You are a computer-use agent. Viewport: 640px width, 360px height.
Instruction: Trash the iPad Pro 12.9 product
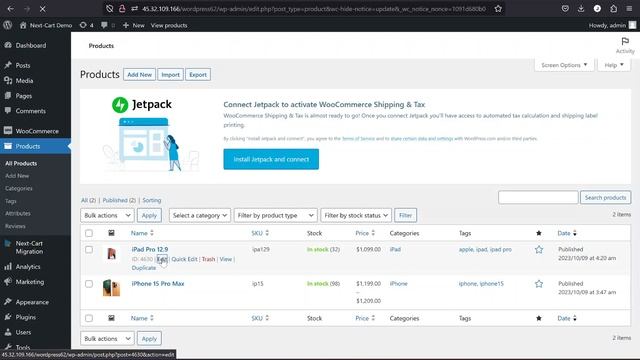click(x=208, y=259)
